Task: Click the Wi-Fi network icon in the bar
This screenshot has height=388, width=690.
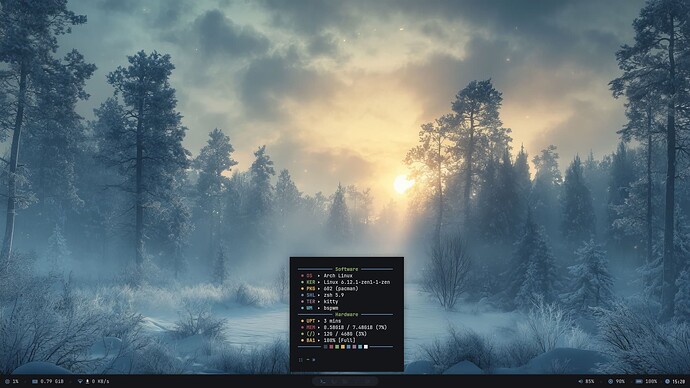Action: (80, 381)
